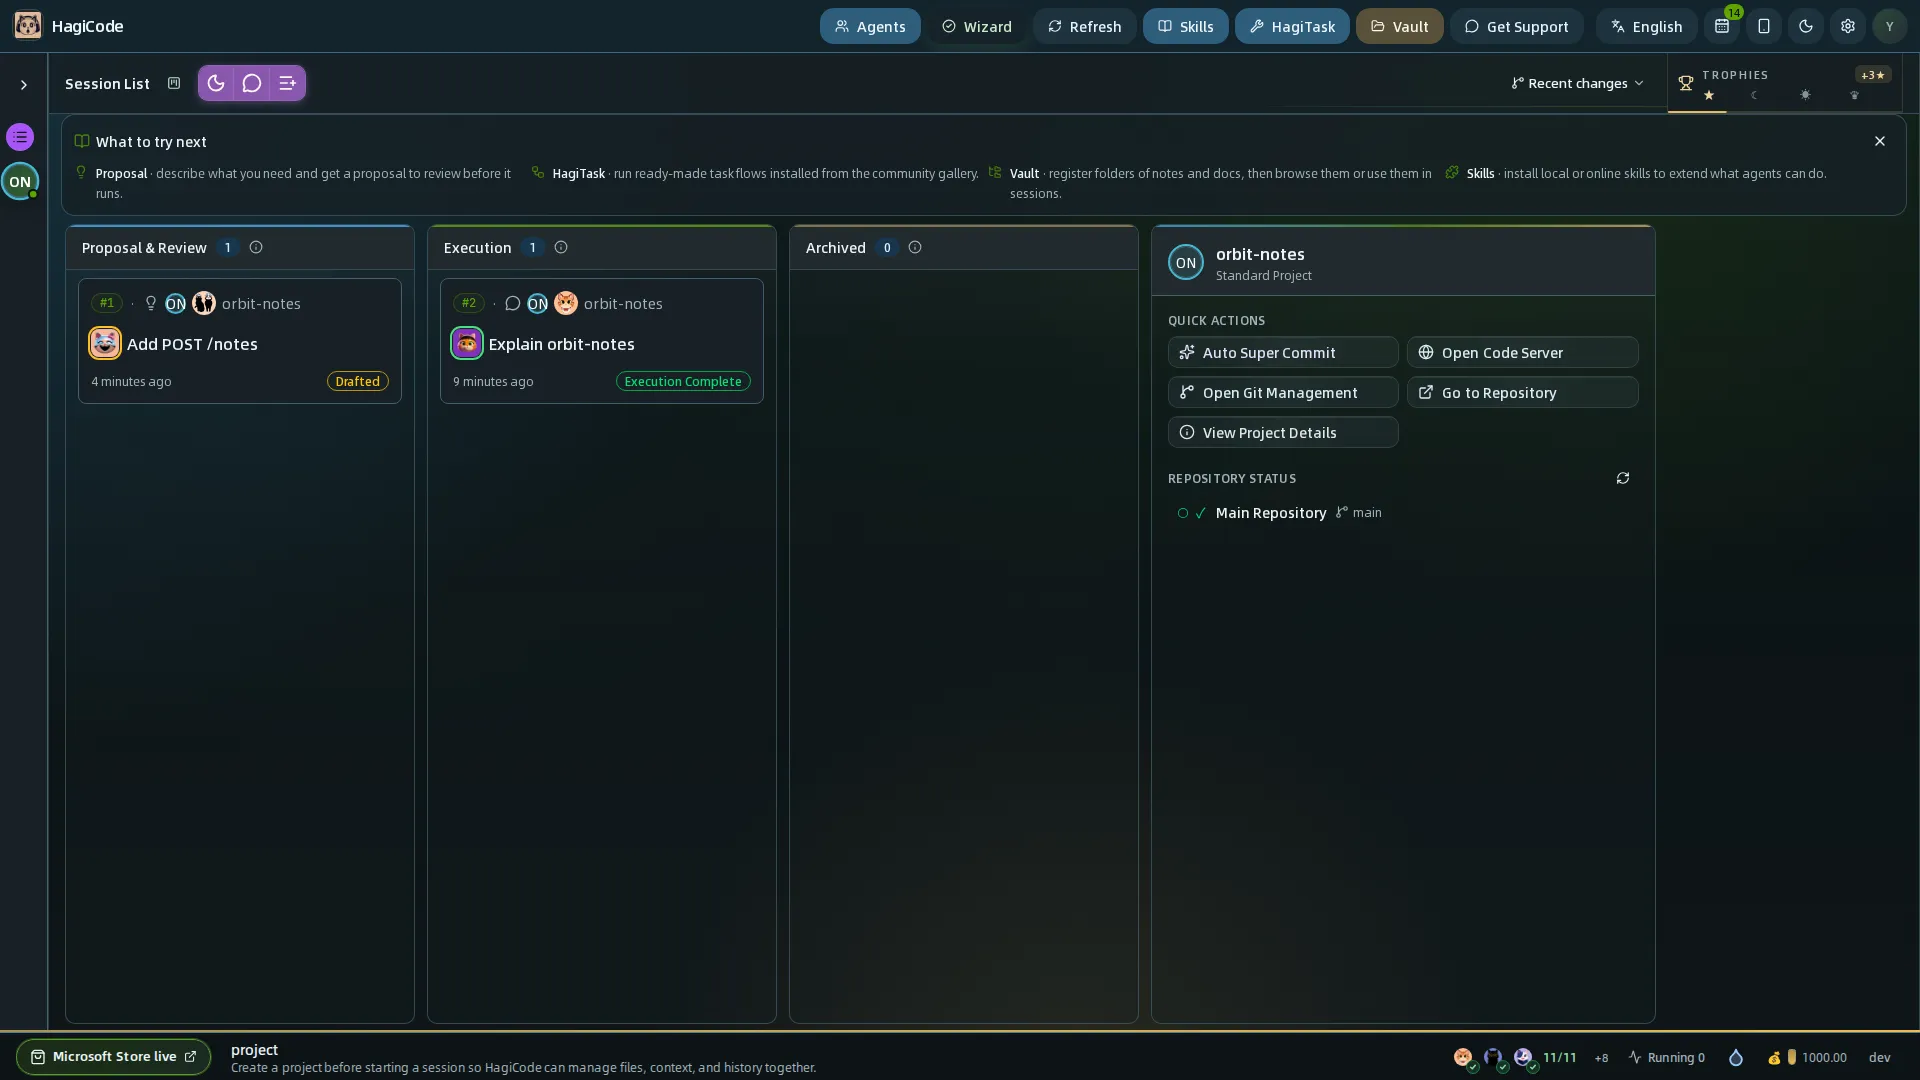Show info for Execution column
The image size is (1920, 1080).
click(561, 247)
